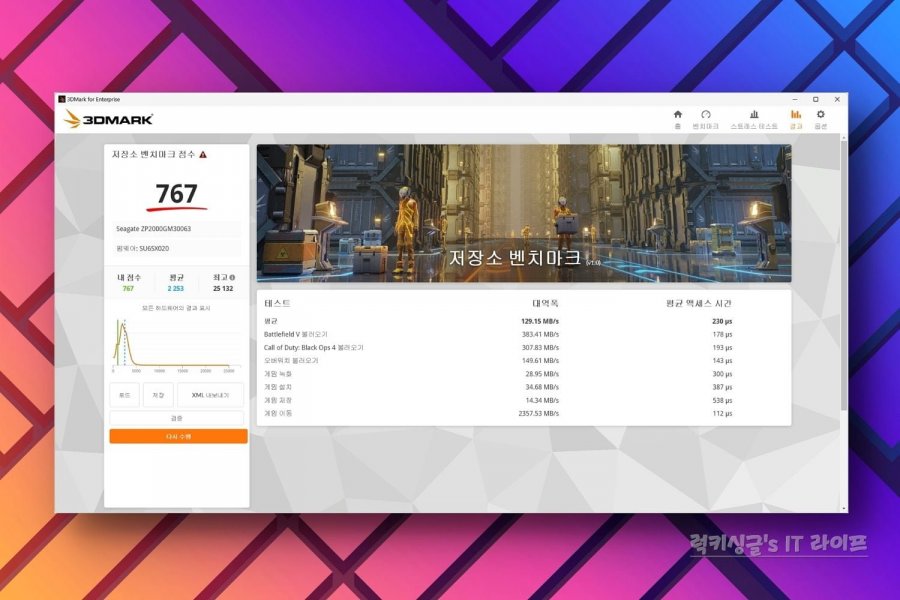The image size is (900, 600).
Task: Maximize the 3DMark window
Action: click(x=816, y=99)
